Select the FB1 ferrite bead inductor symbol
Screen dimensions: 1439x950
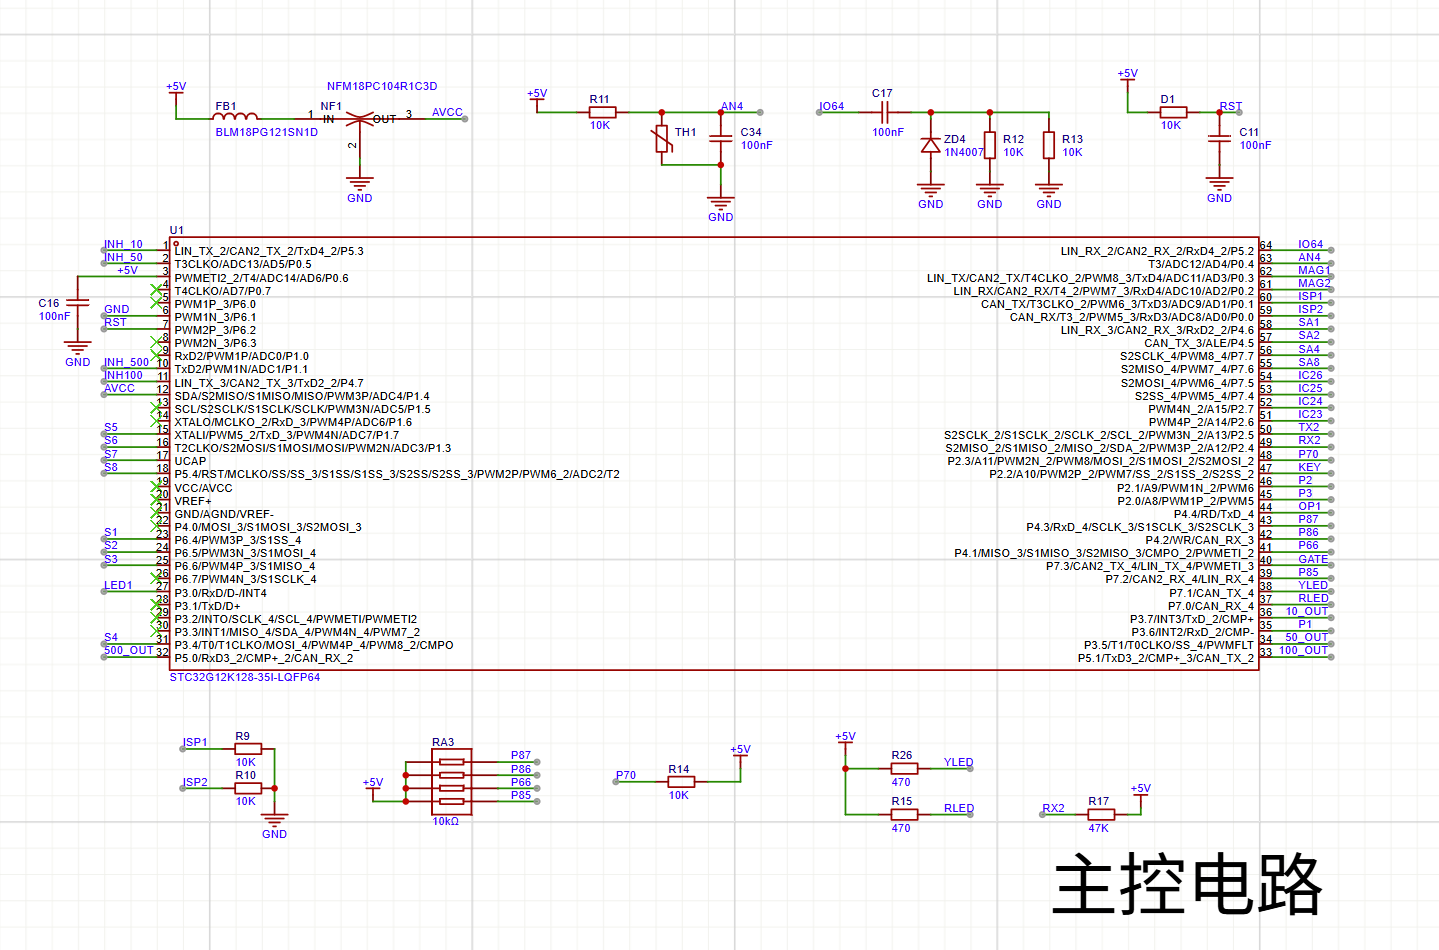236,117
